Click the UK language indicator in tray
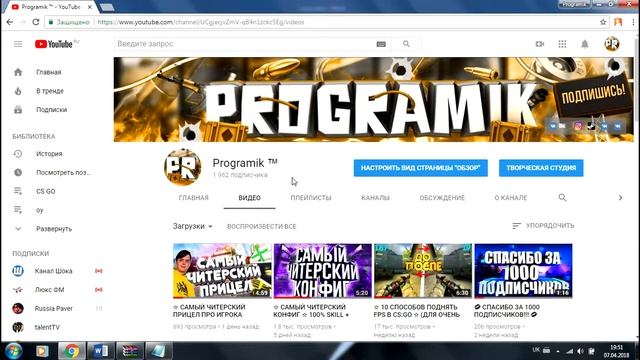Image resolution: width=640 pixels, height=360 pixels. pos(536,350)
